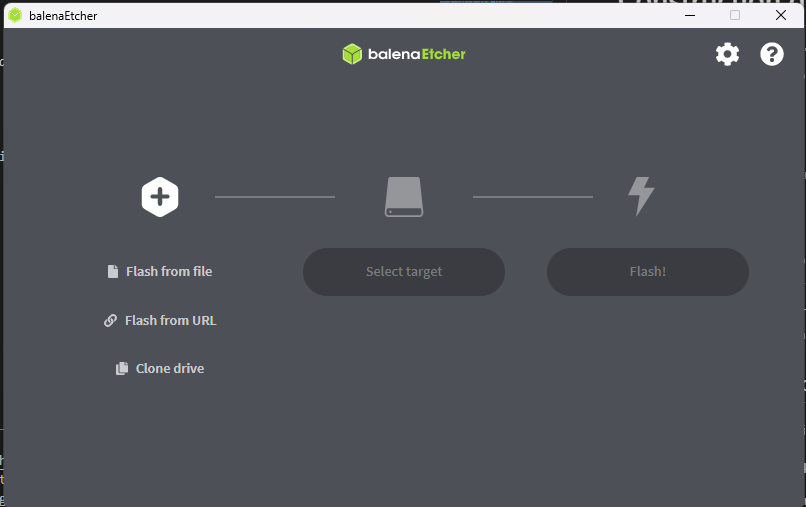Choose the Flash from file text
The width and height of the screenshot is (806, 507).
[169, 271]
